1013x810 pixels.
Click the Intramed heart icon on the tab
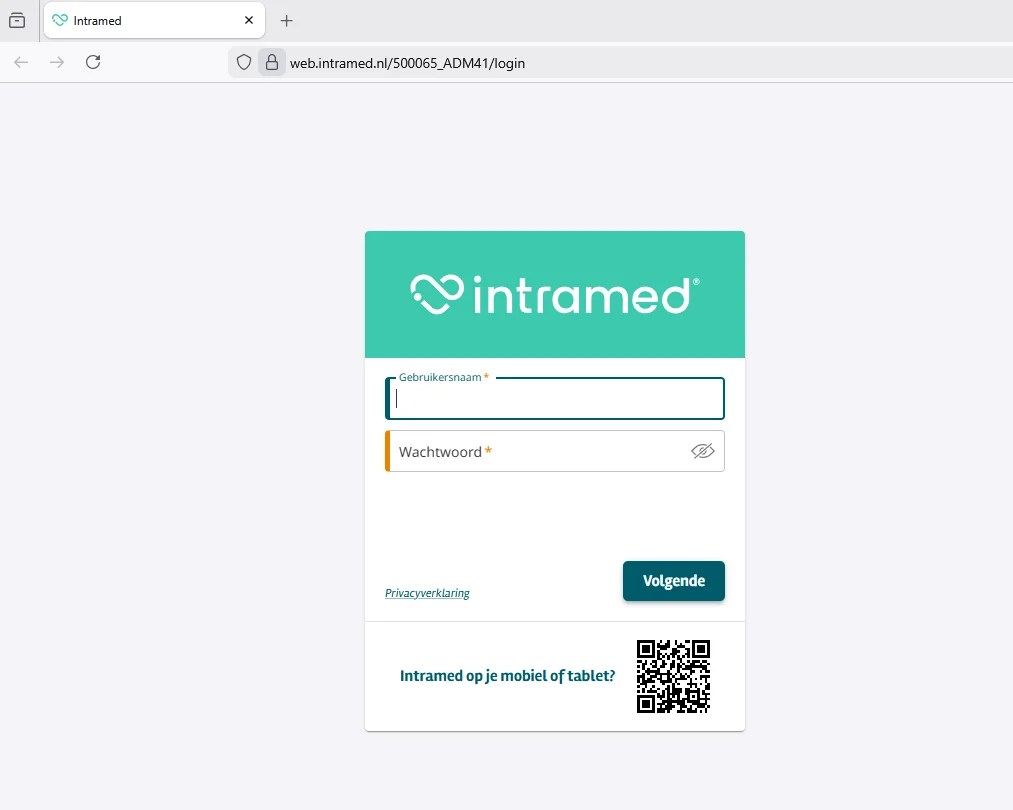pos(60,20)
